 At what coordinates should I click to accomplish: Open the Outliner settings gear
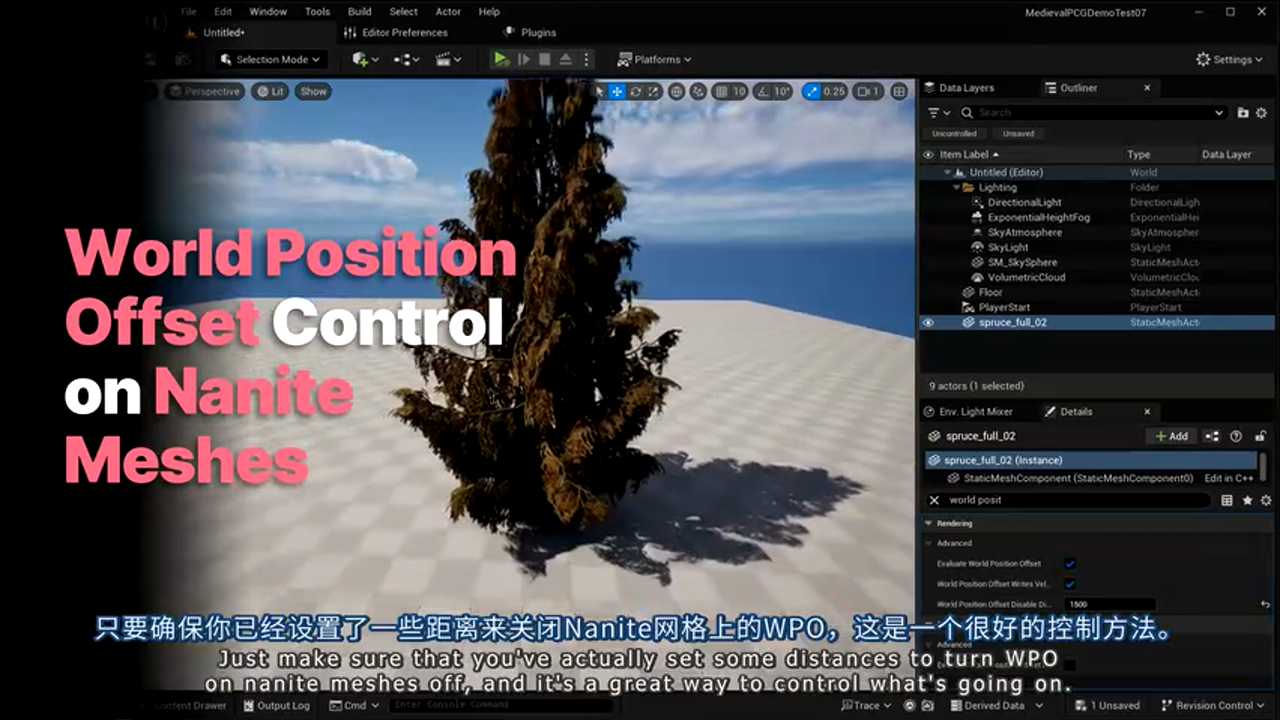click(1261, 113)
